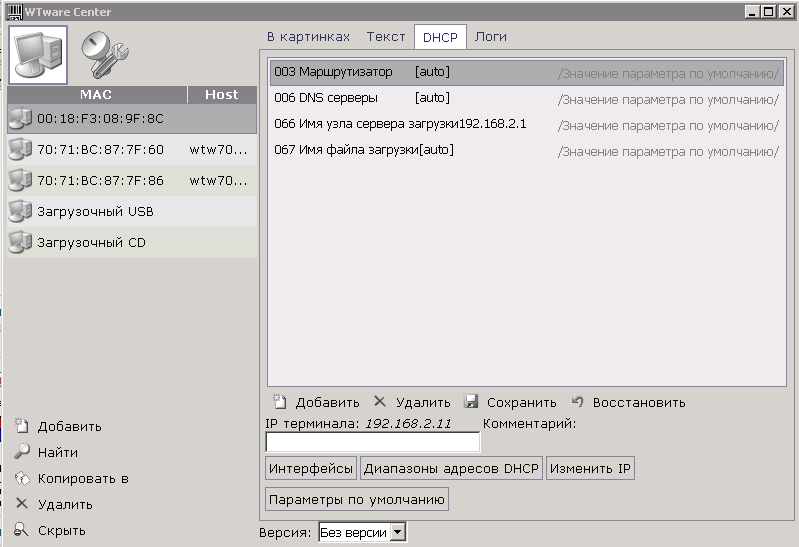Click the Найти magnifier icon
Viewport: 799px width, 547px height.
22,452
